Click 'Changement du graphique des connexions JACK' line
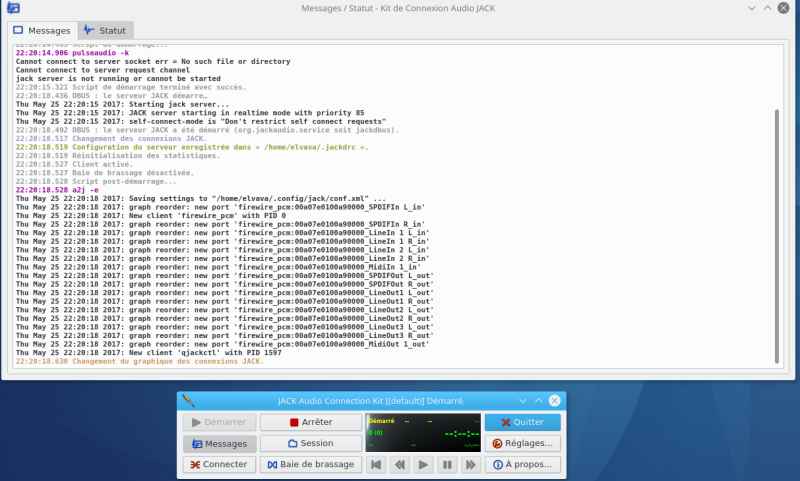The image size is (800, 481). click(x=139, y=361)
